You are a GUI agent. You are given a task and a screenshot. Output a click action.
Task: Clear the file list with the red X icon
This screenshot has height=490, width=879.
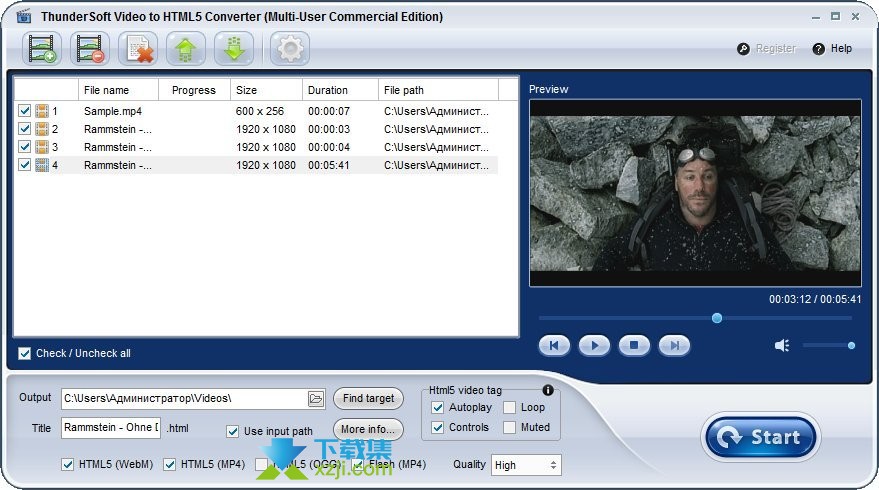click(138, 49)
